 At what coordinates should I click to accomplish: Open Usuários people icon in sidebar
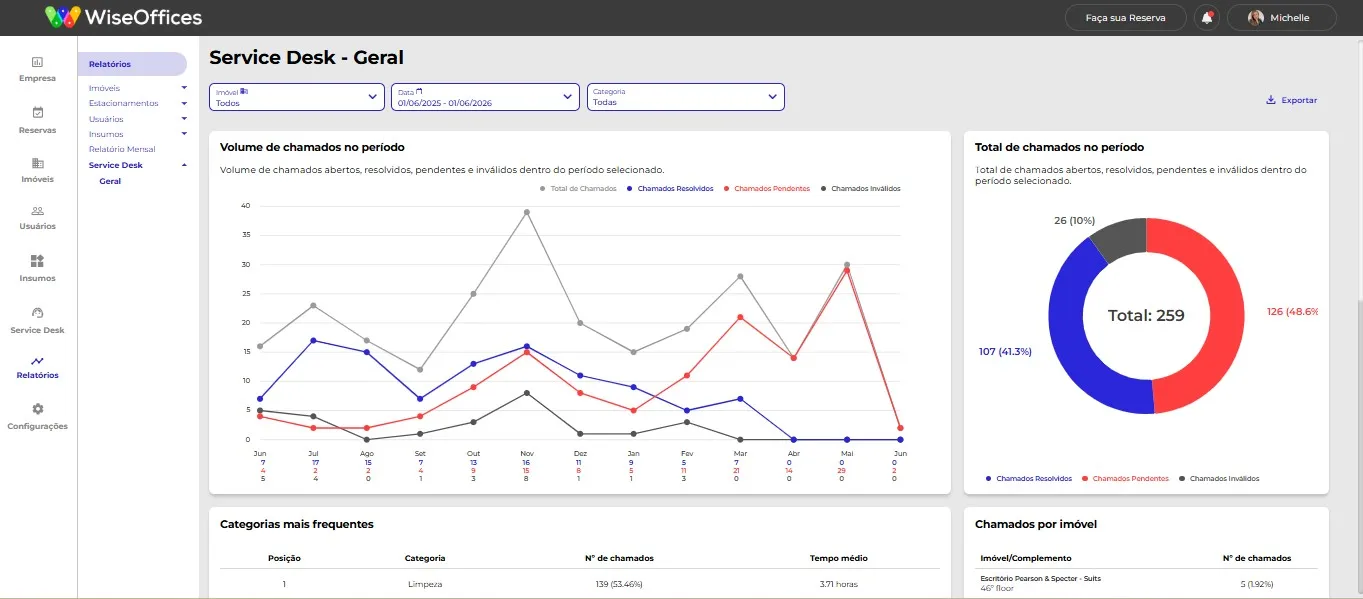coord(38,211)
